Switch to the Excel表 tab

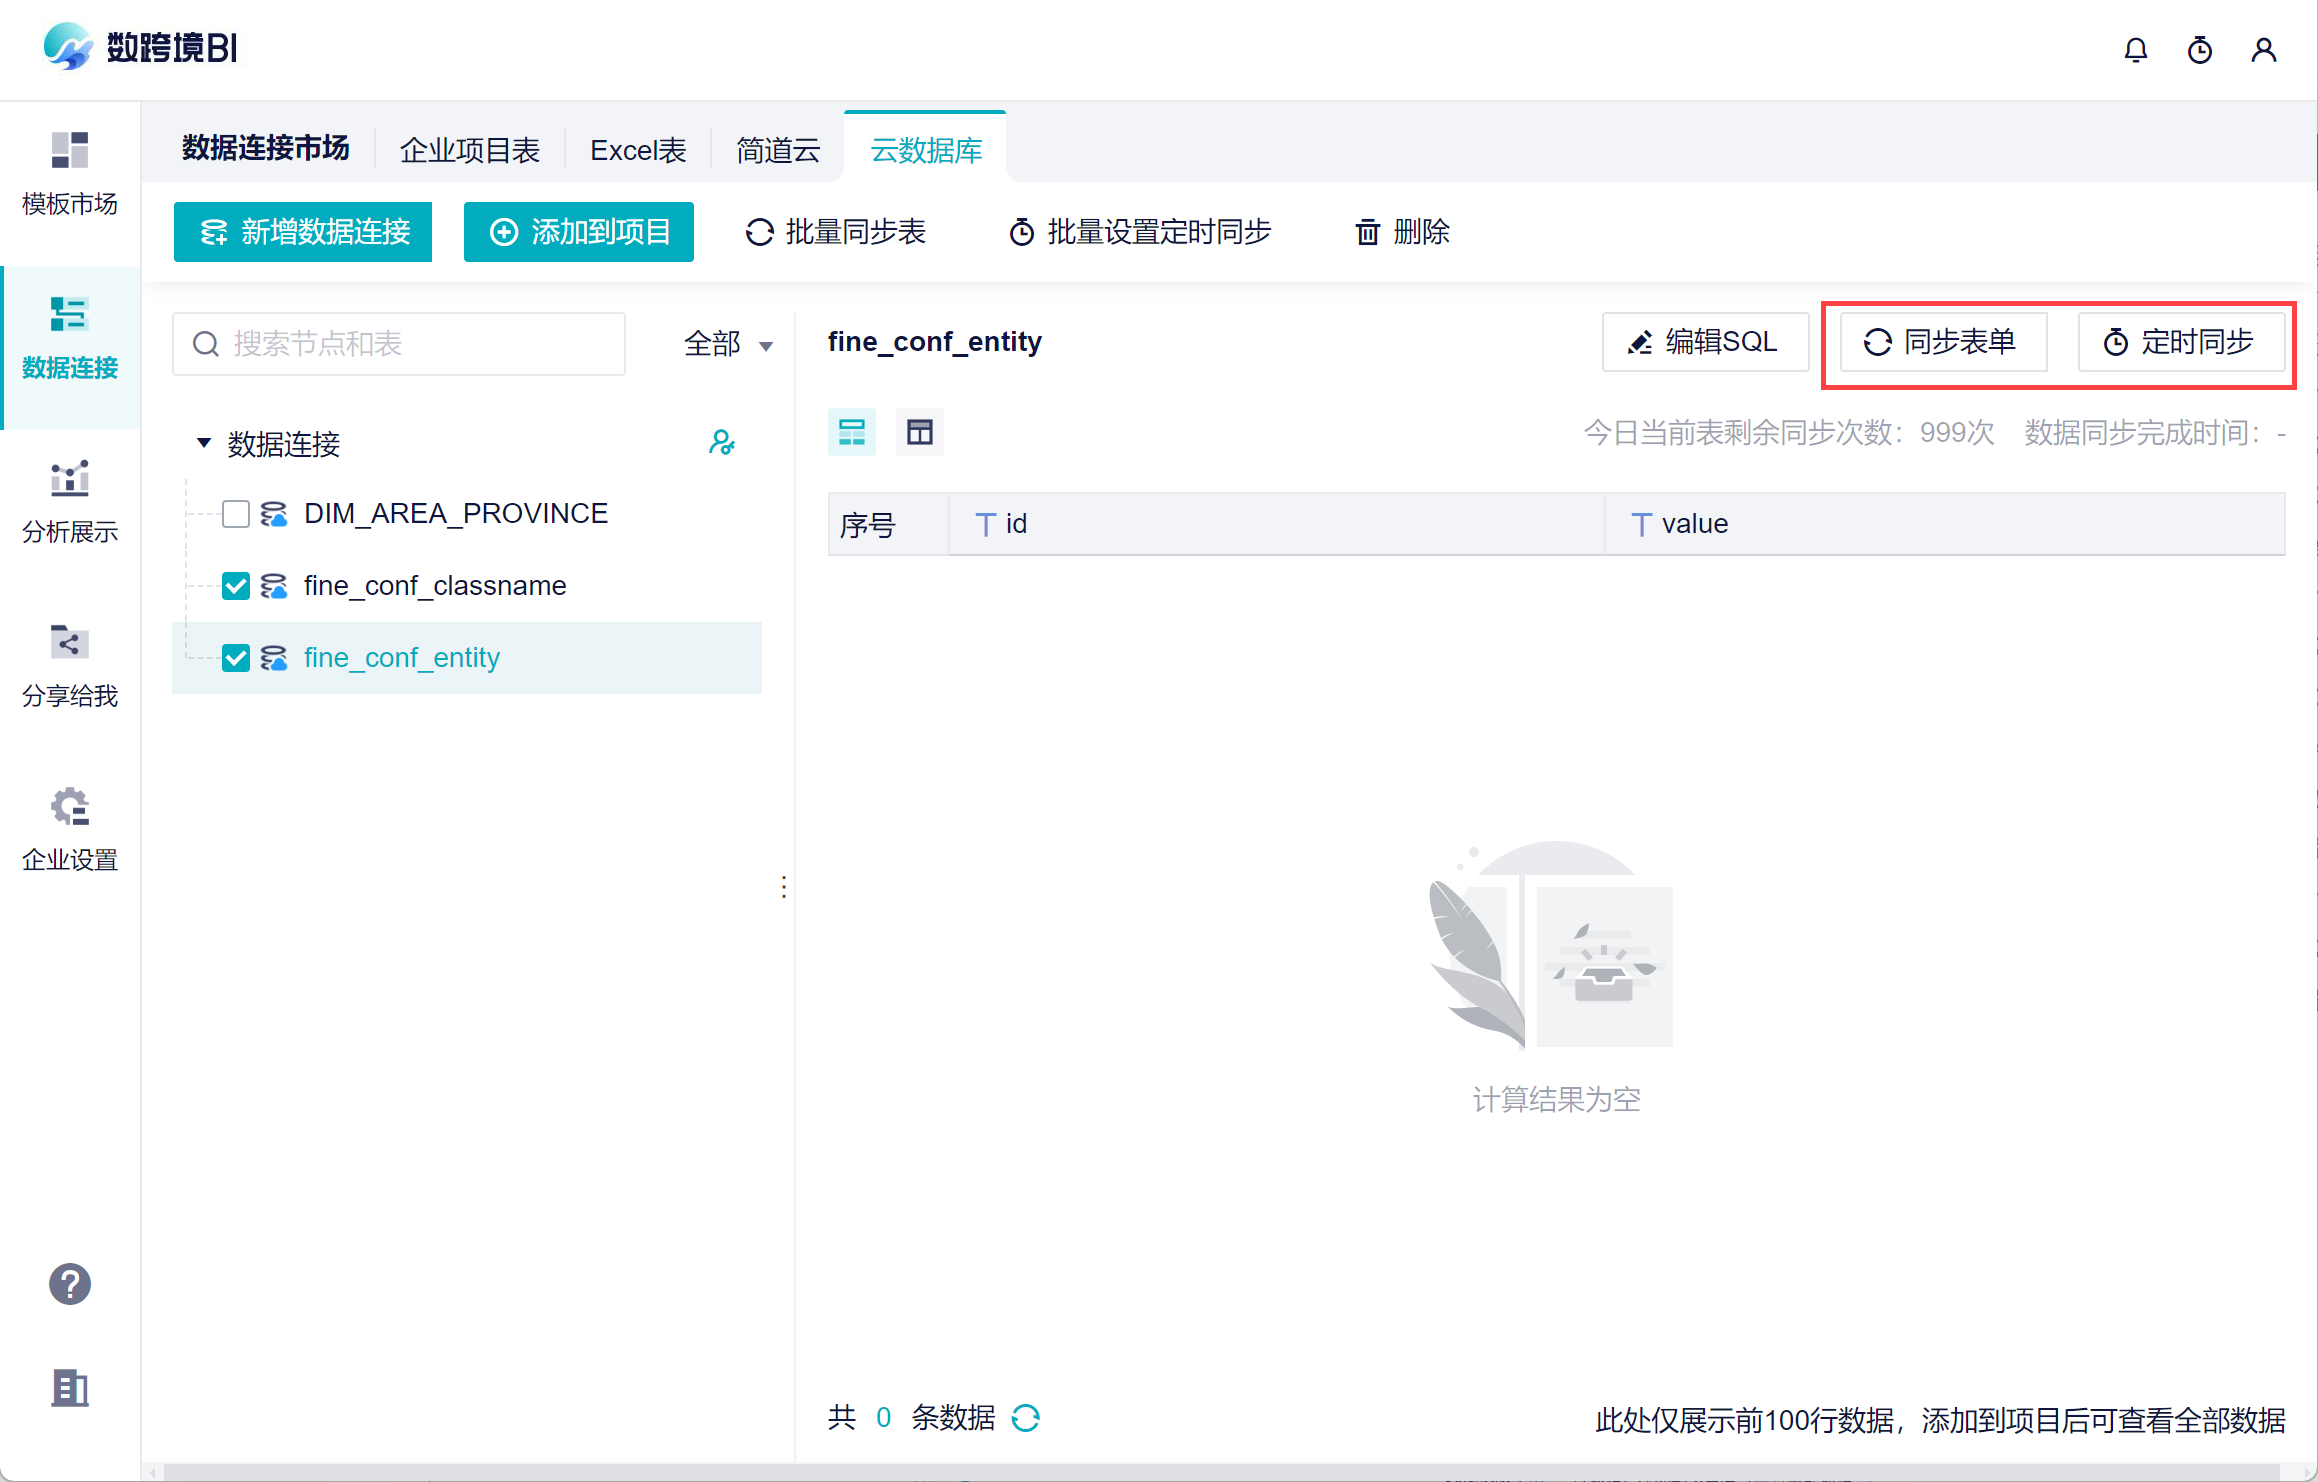coord(638,150)
